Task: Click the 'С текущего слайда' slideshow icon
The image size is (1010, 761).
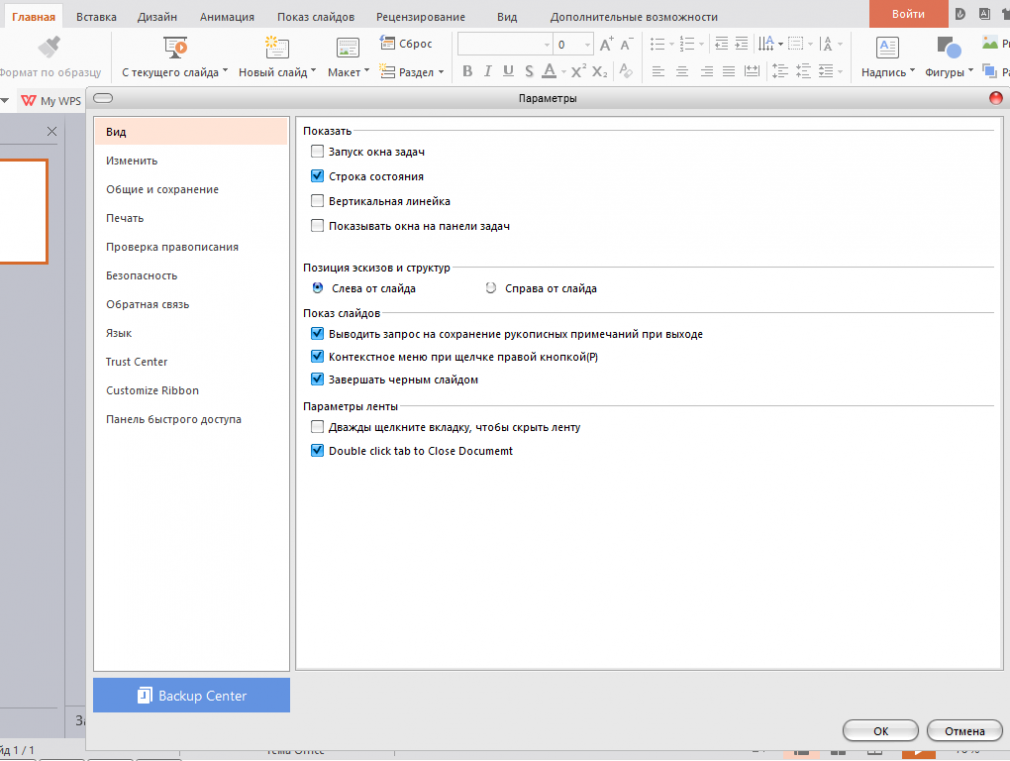Action: pos(175,47)
